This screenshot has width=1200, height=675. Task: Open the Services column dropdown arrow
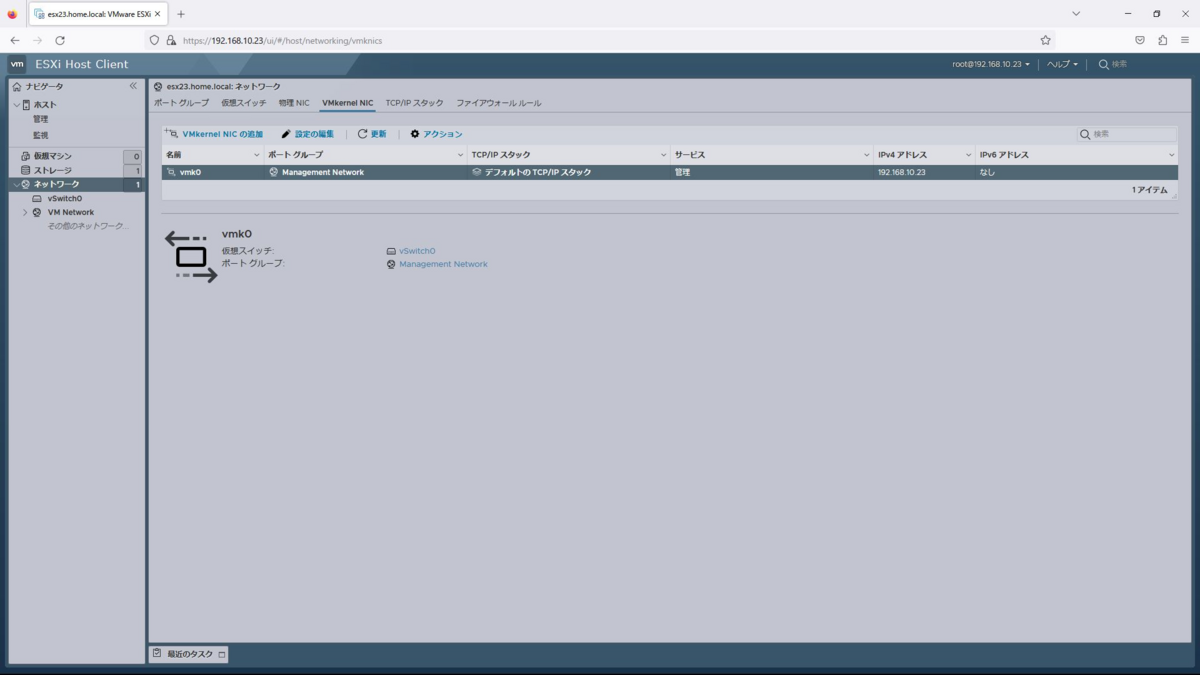(867, 155)
